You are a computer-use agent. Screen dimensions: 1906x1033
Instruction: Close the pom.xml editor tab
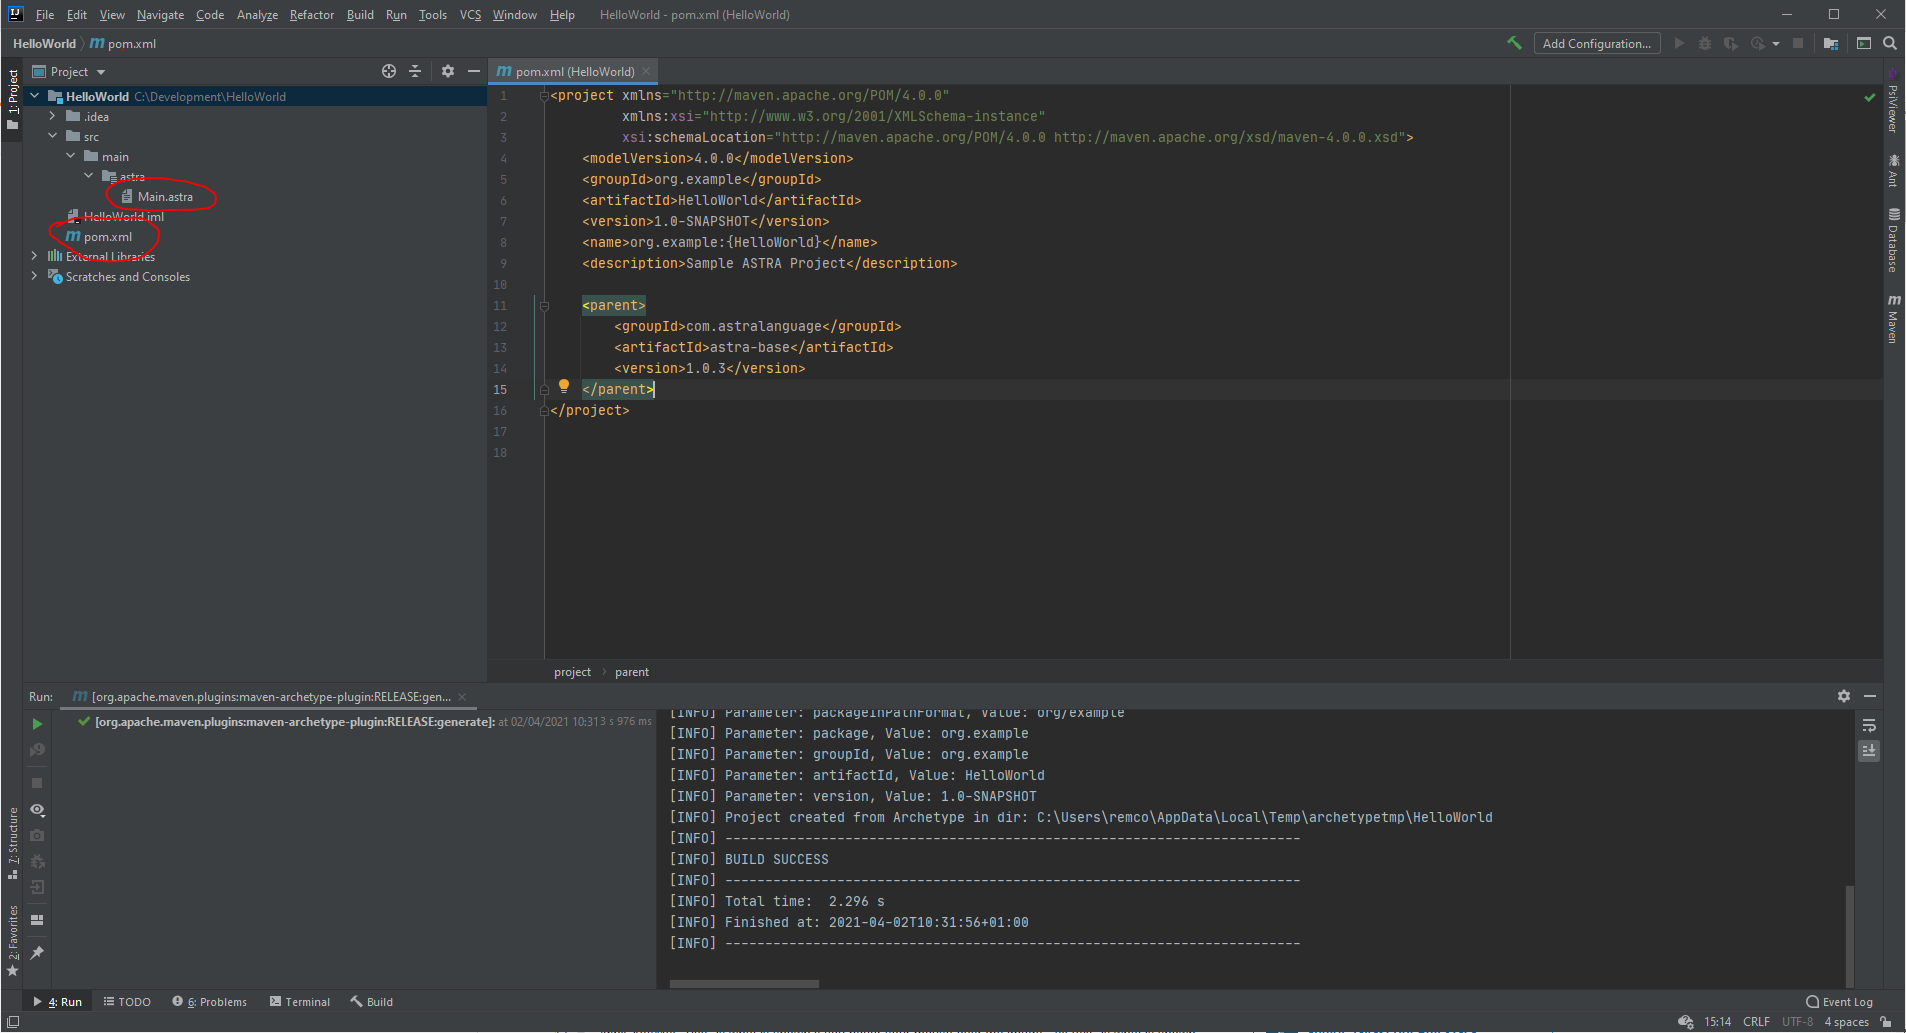pyautogui.click(x=647, y=71)
